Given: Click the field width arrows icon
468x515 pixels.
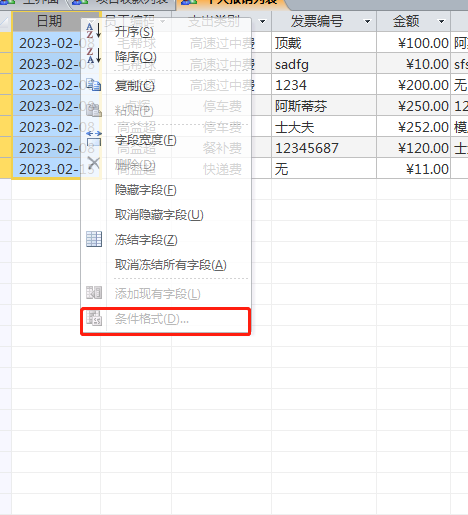Looking at the screenshot, I should 94,138.
